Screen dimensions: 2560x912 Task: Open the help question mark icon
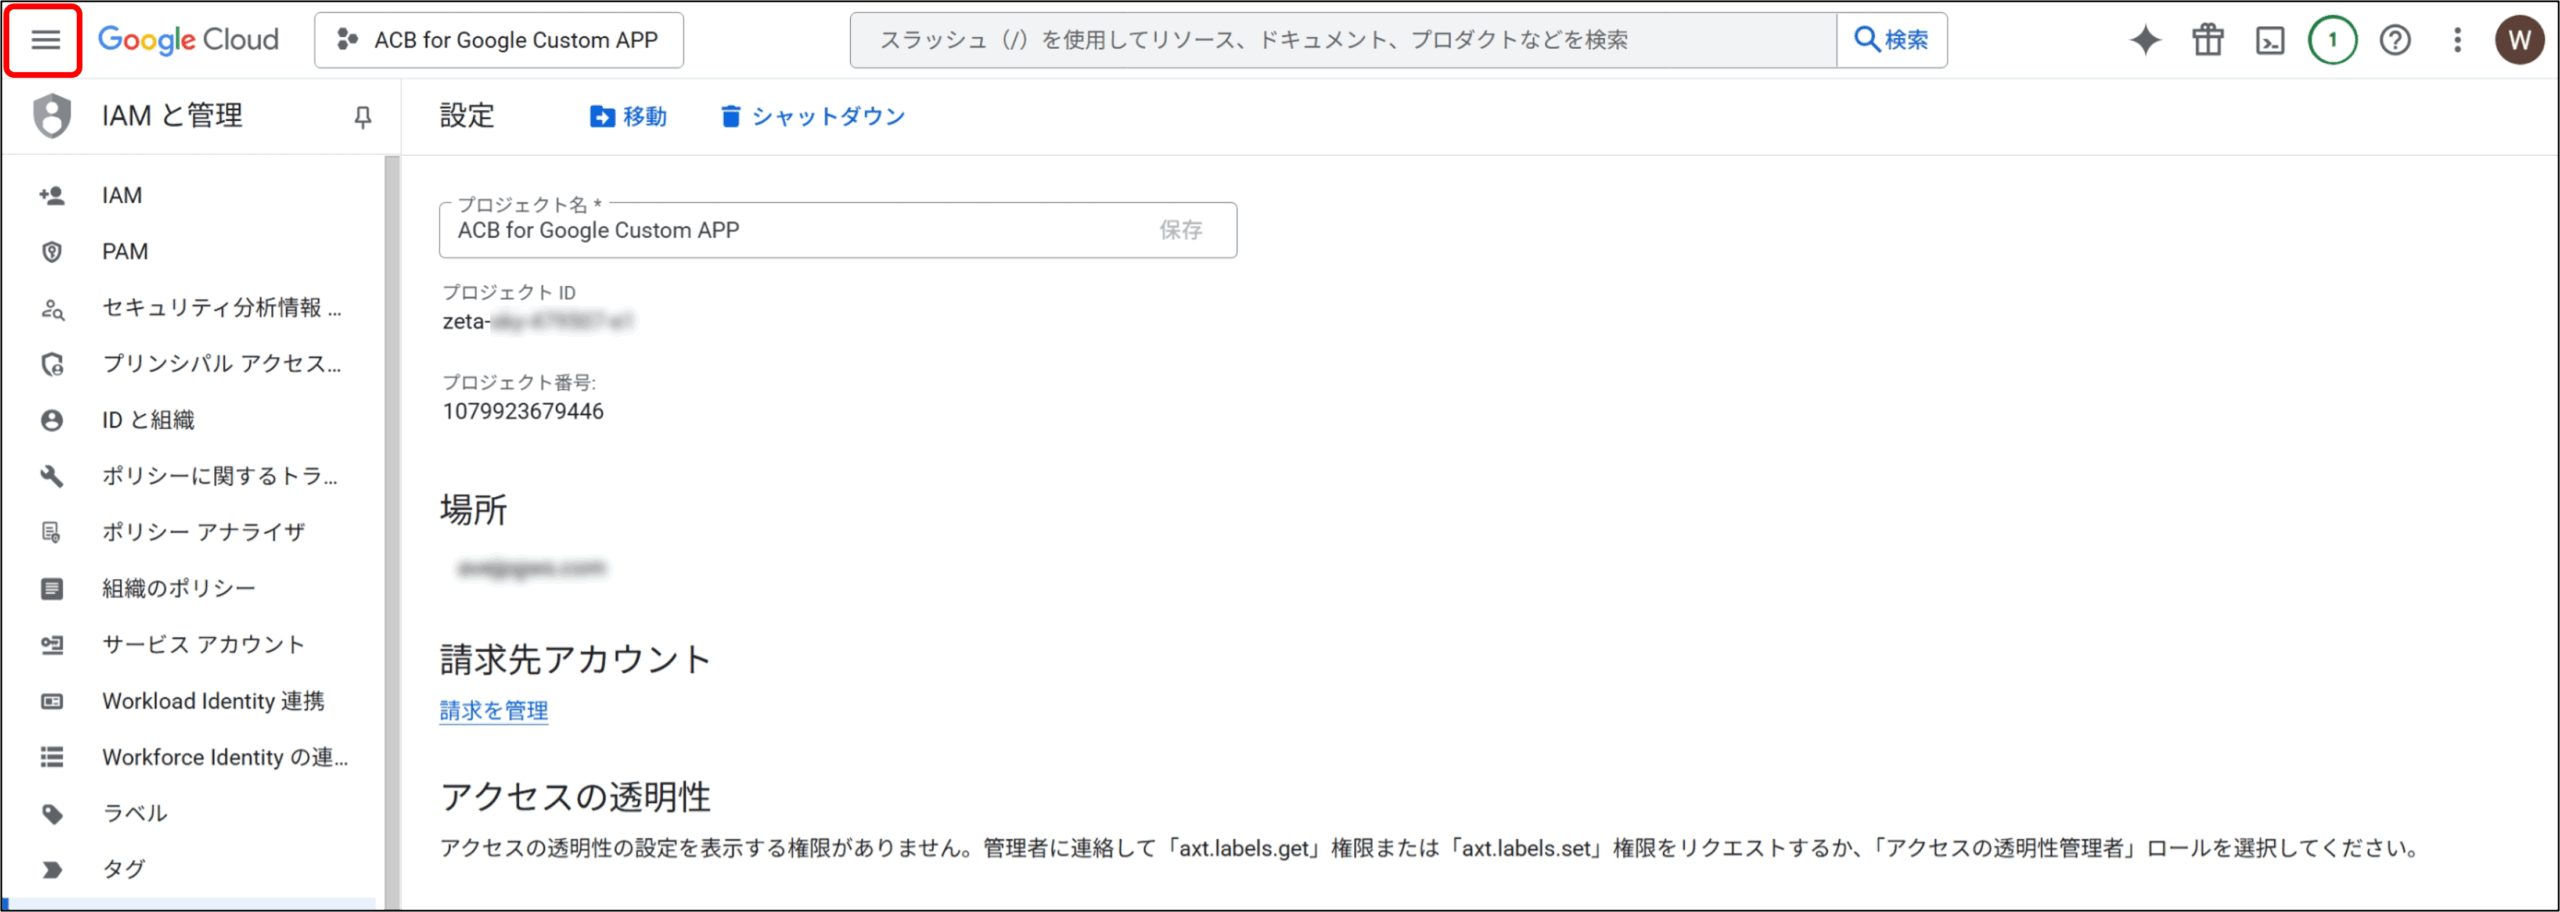(2395, 40)
